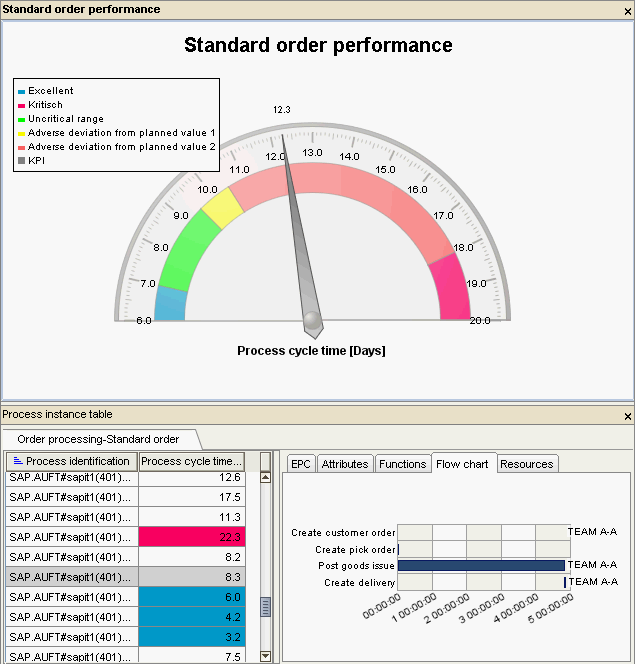Open the Functions tab
The height and width of the screenshot is (664, 635).
(x=402, y=464)
